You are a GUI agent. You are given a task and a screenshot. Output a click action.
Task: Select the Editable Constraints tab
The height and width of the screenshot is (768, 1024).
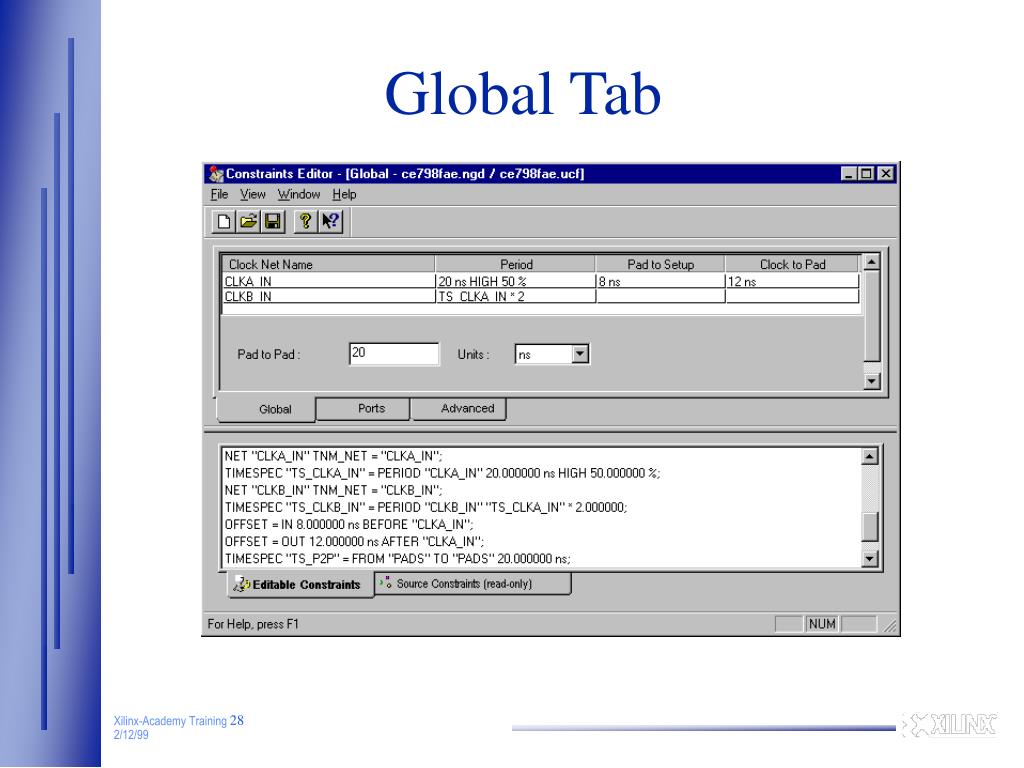coord(300,584)
